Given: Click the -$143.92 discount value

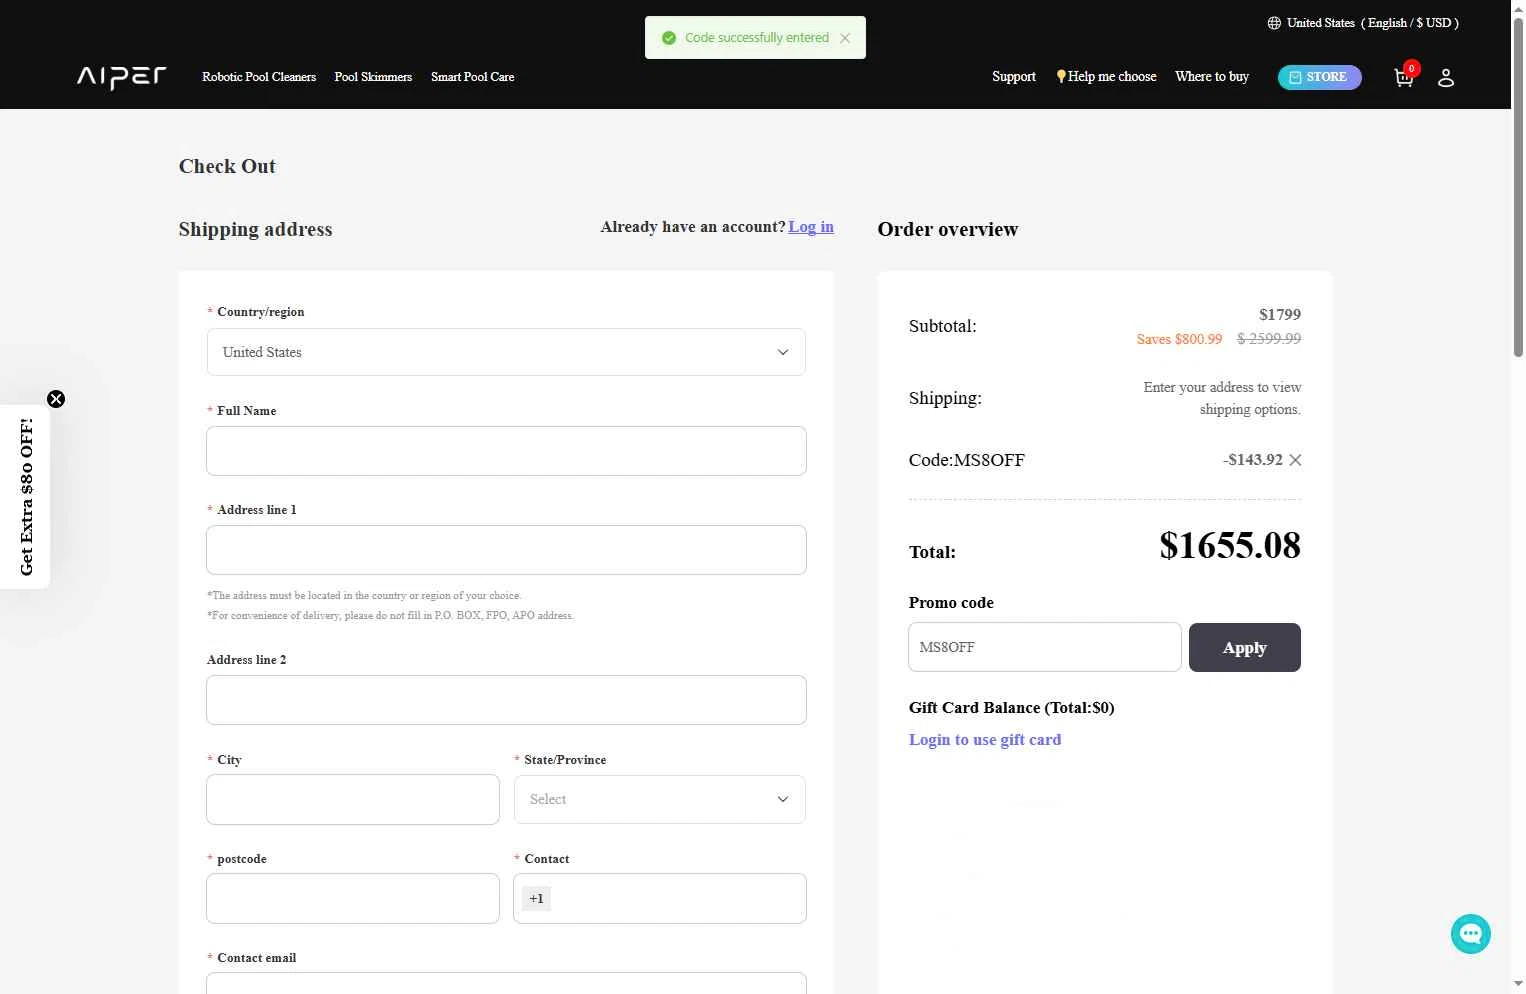Looking at the screenshot, I should (x=1253, y=460).
